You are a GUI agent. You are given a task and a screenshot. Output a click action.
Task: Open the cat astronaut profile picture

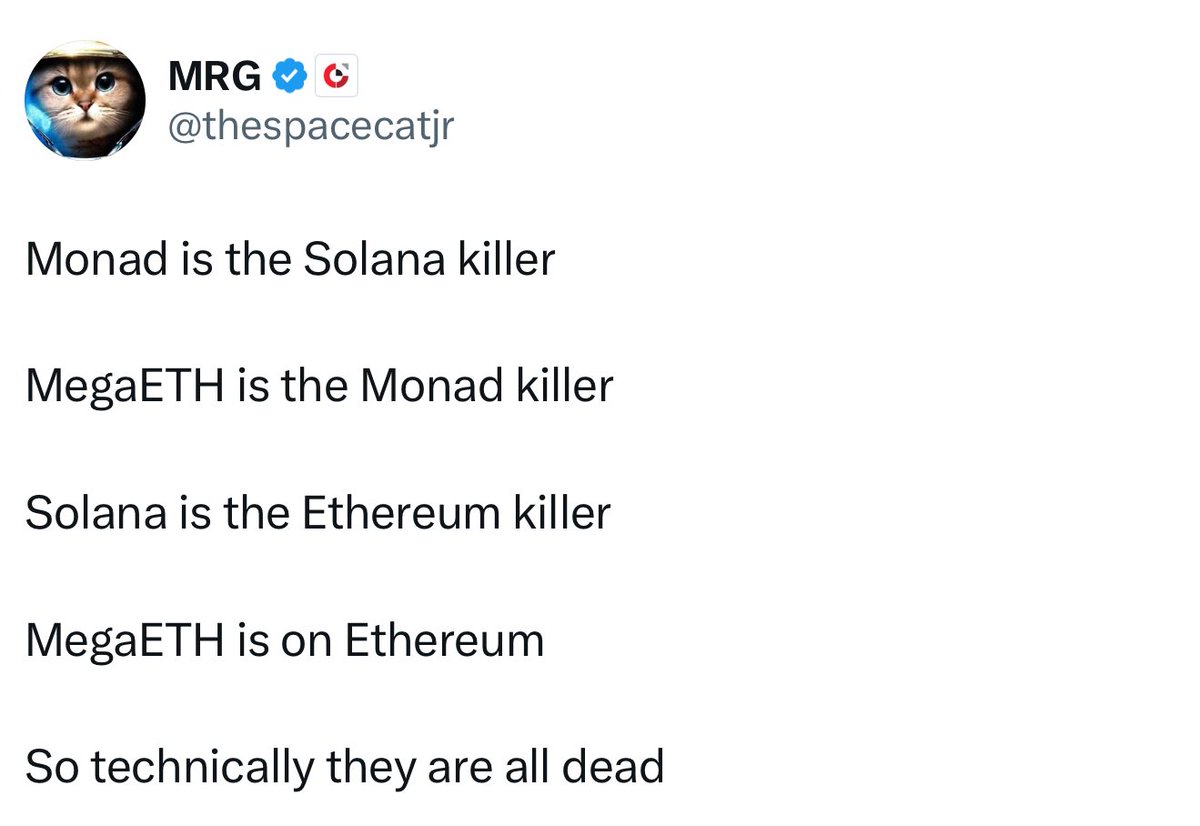(85, 100)
